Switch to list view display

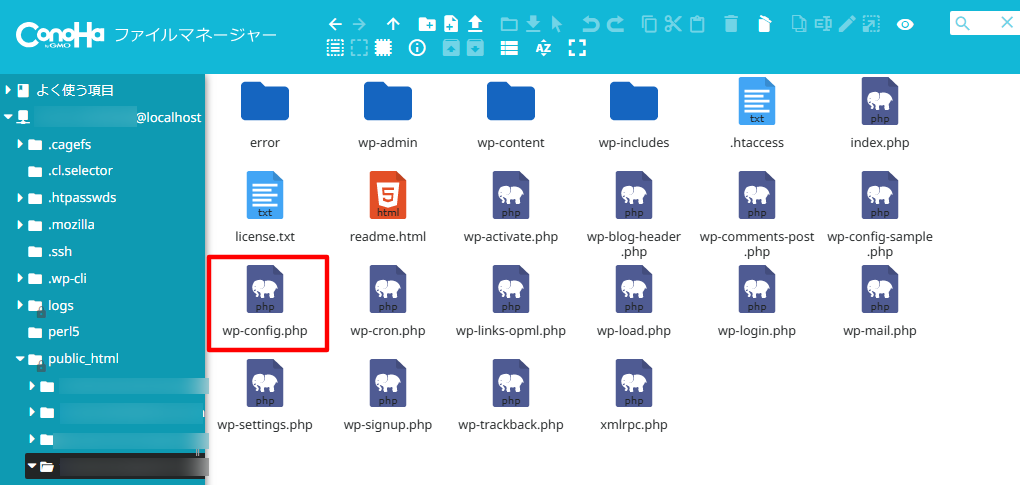point(510,47)
